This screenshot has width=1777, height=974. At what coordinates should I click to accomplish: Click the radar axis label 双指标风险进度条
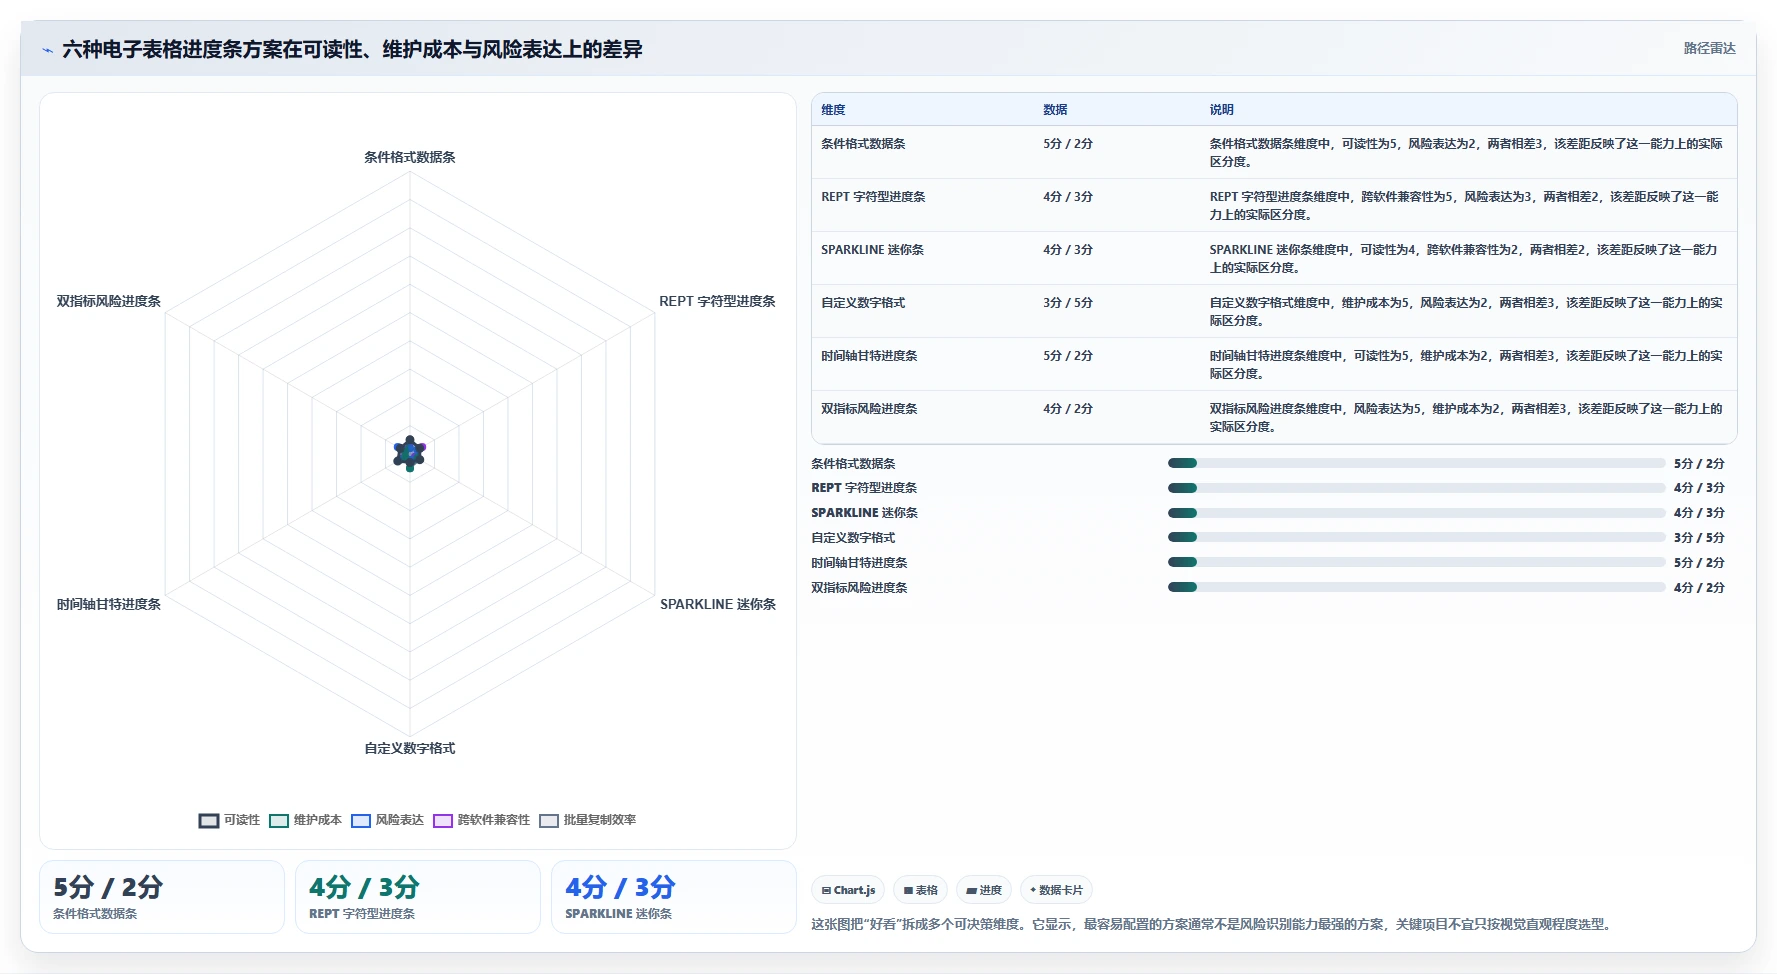(x=109, y=301)
